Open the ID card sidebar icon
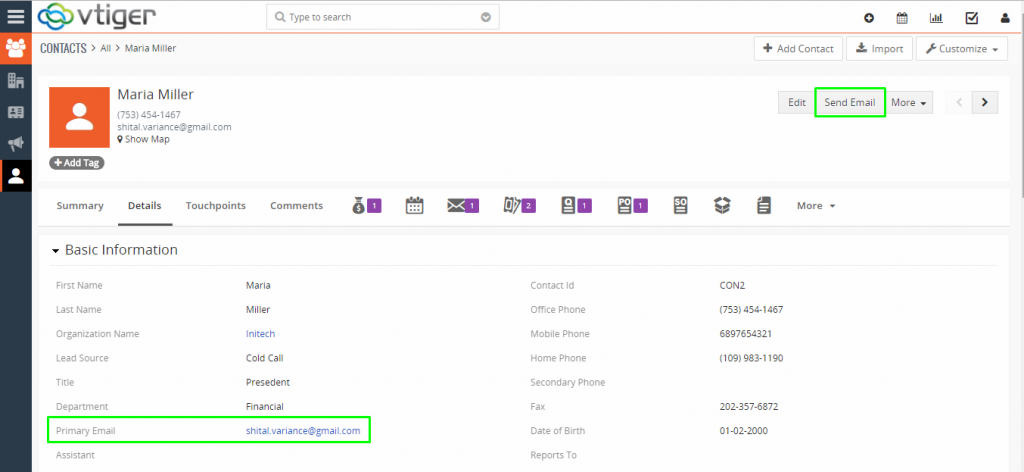The image size is (1024, 472). [16, 112]
